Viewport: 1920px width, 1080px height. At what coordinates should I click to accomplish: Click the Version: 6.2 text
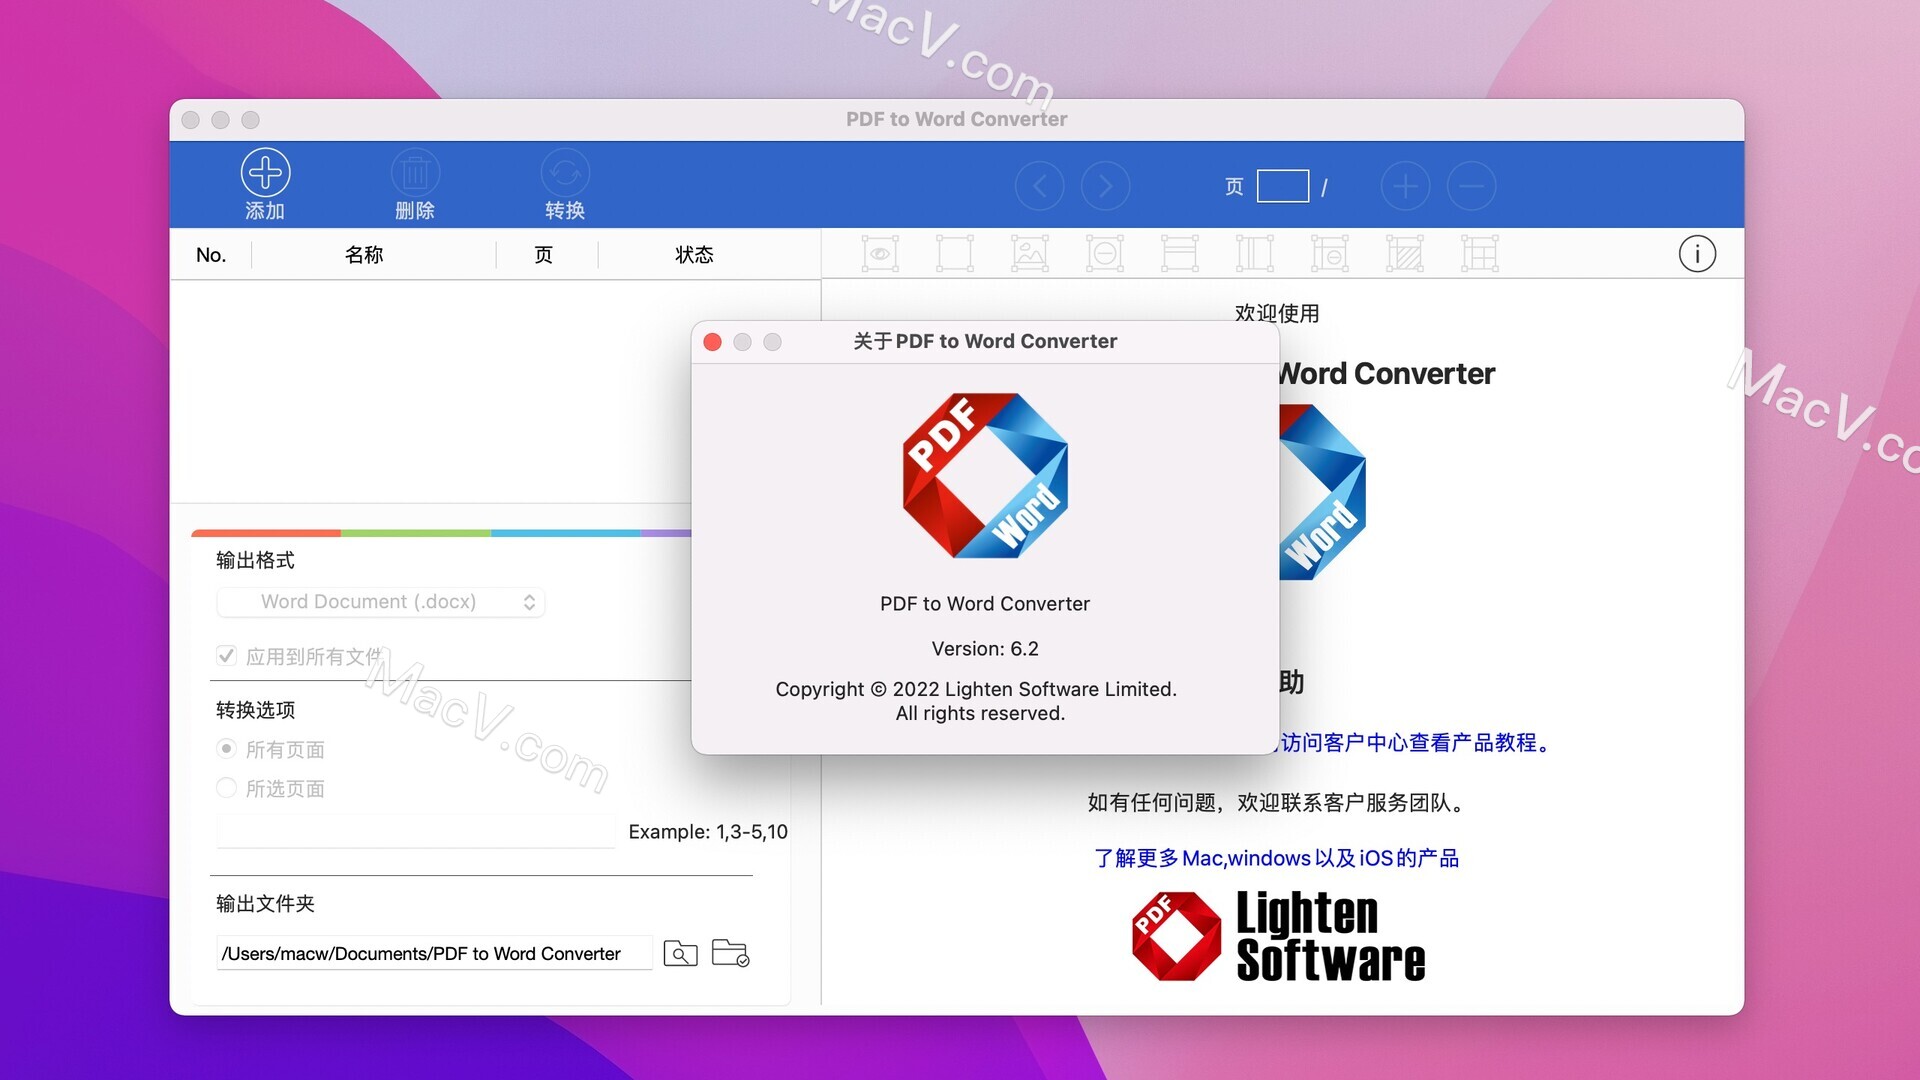click(x=985, y=649)
